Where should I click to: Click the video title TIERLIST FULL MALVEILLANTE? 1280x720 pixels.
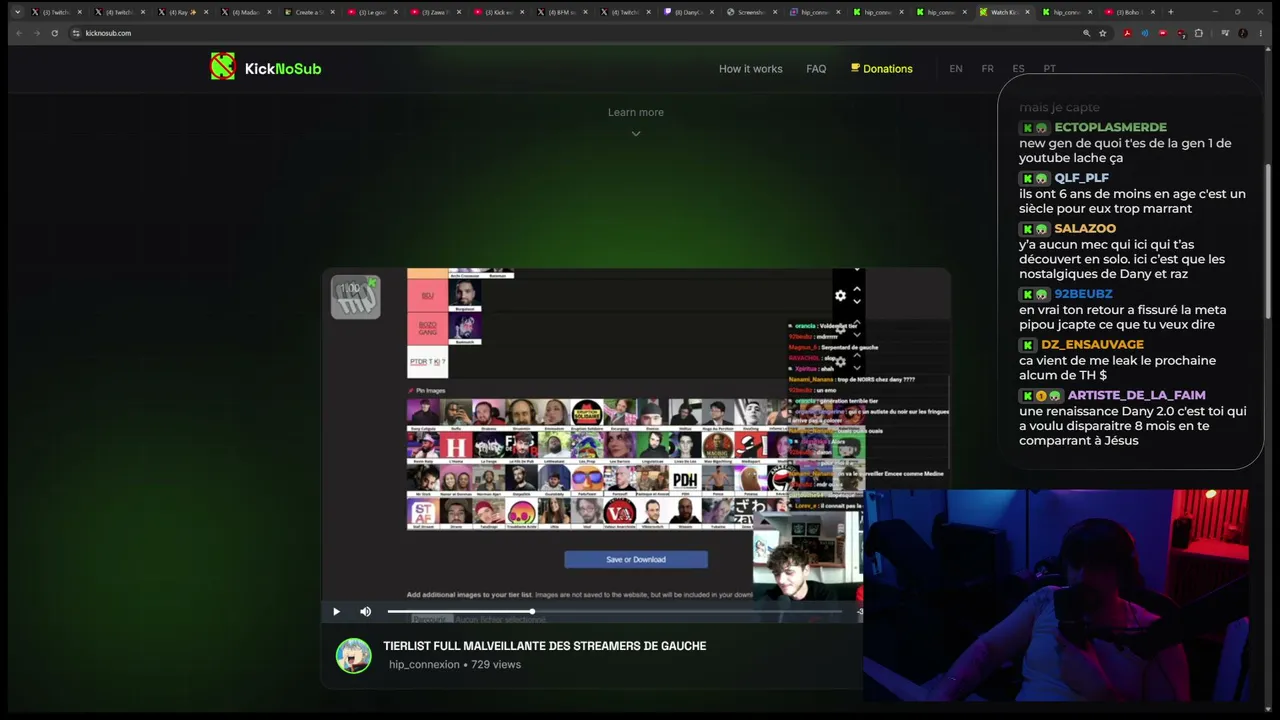(x=544, y=646)
